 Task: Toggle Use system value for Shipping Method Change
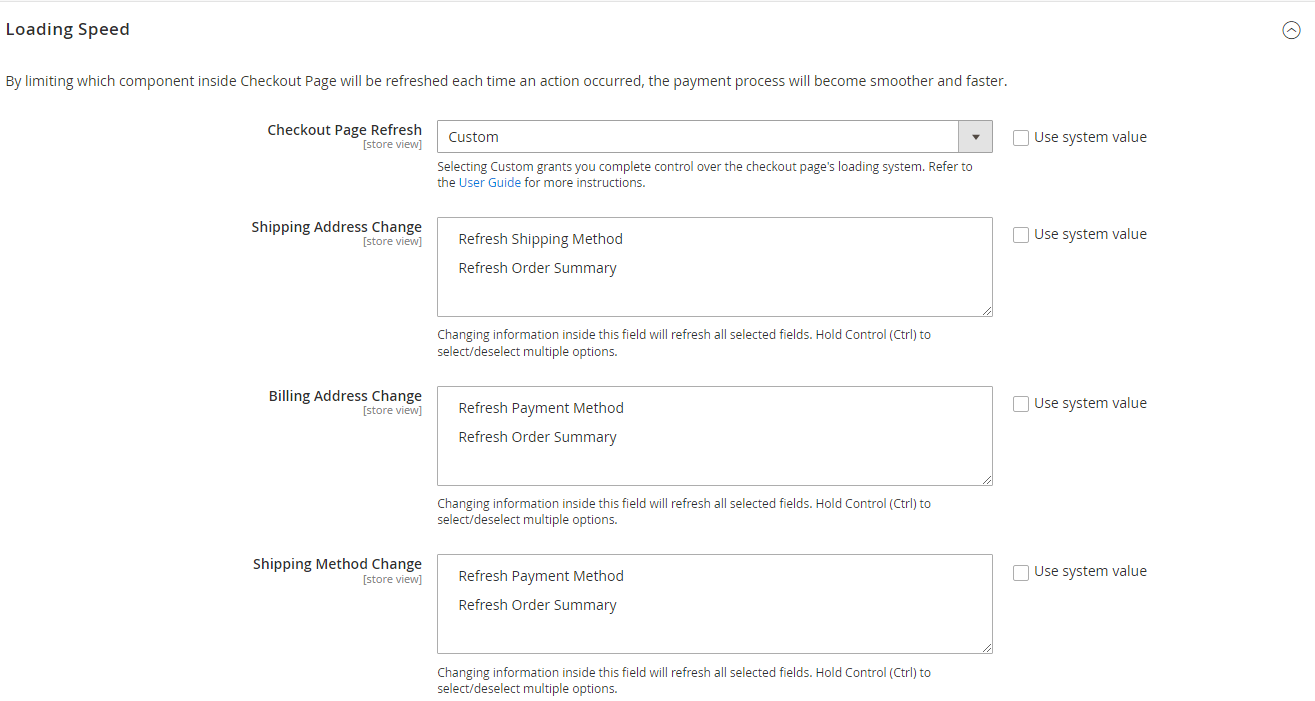coord(1021,572)
